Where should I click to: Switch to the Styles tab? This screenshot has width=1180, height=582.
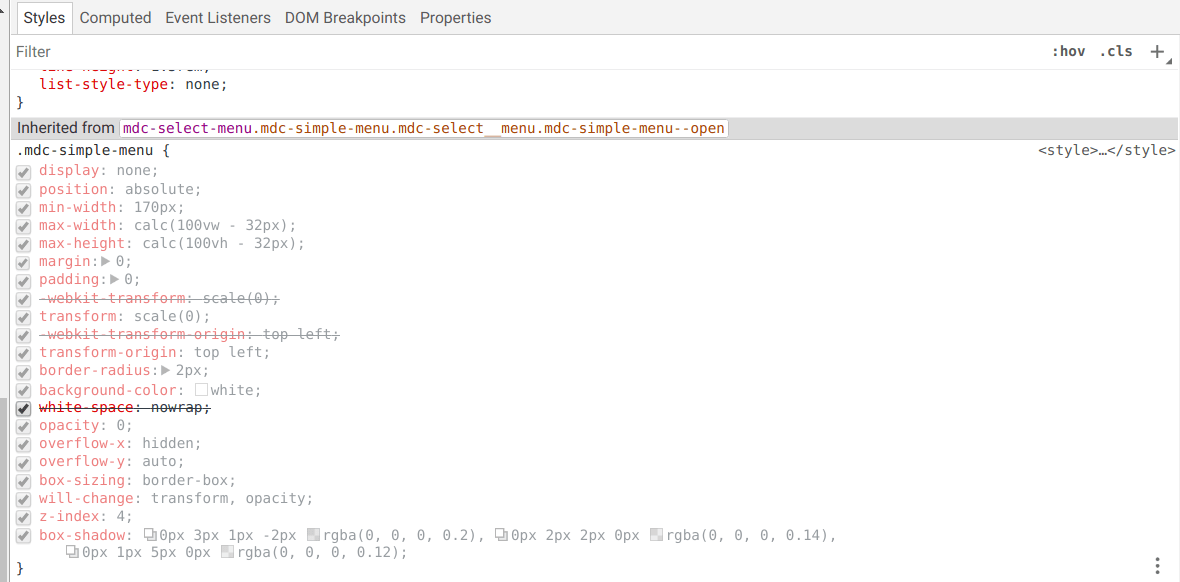click(x=45, y=17)
